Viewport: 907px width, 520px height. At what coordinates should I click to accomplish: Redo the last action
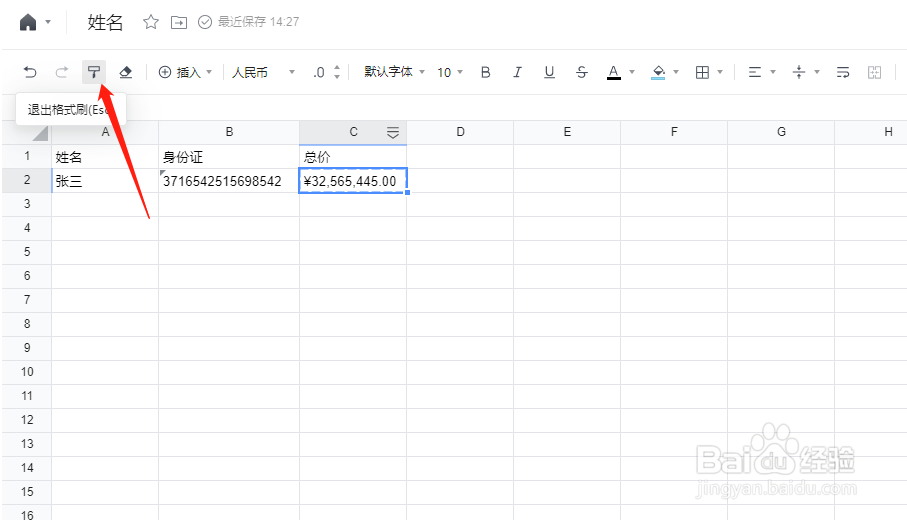pyautogui.click(x=62, y=72)
